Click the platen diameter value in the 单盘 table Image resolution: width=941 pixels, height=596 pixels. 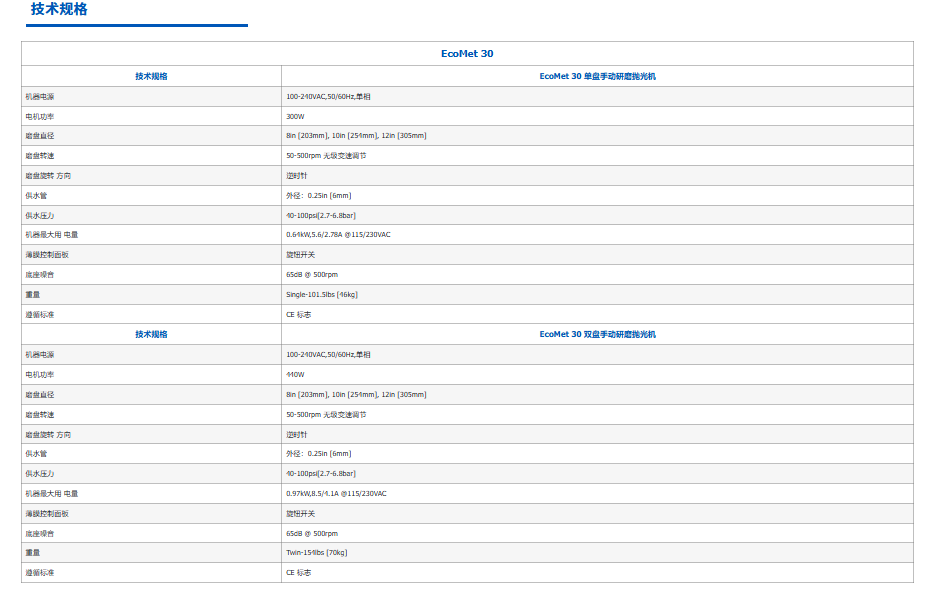[x=356, y=136]
